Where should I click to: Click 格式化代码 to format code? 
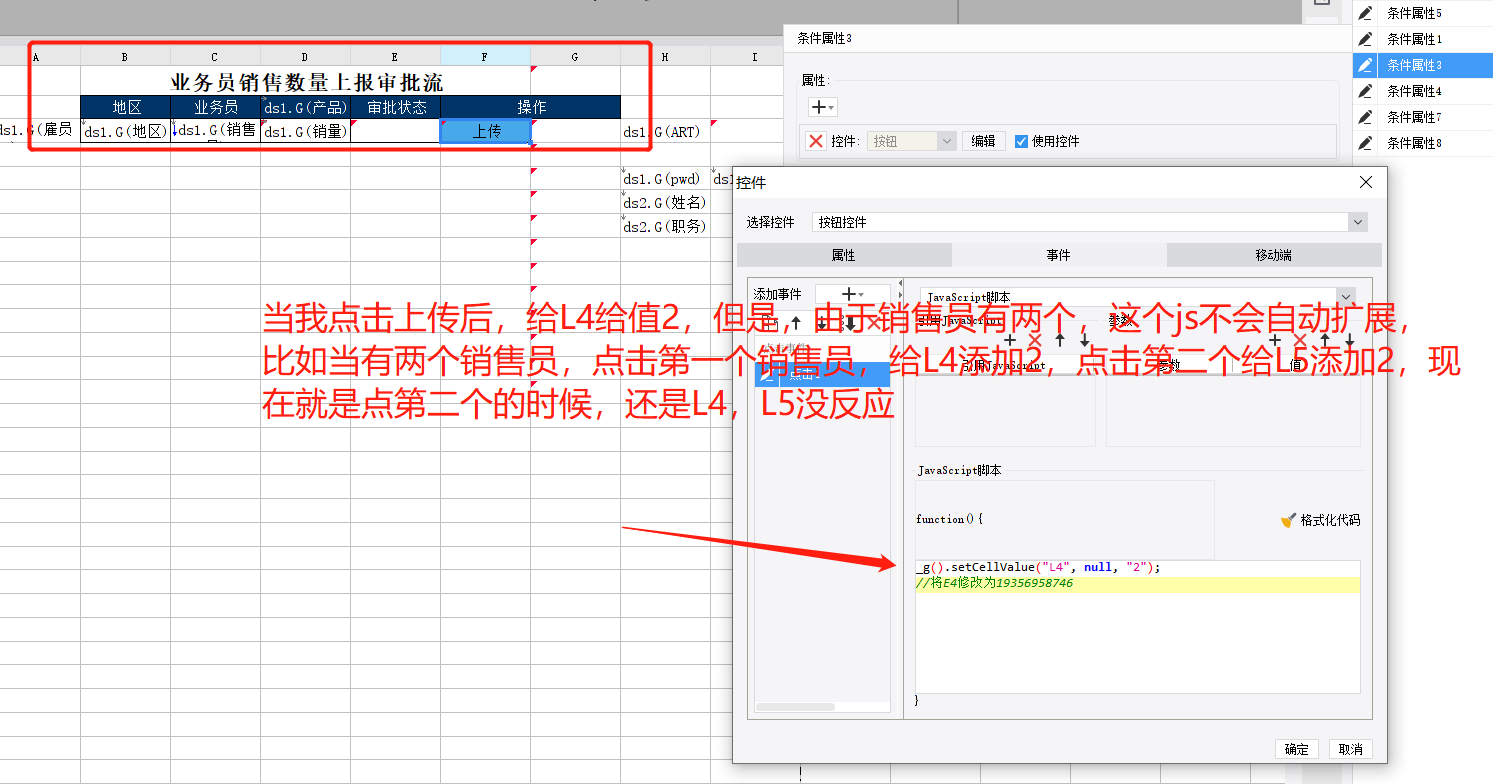pyautogui.click(x=1330, y=520)
